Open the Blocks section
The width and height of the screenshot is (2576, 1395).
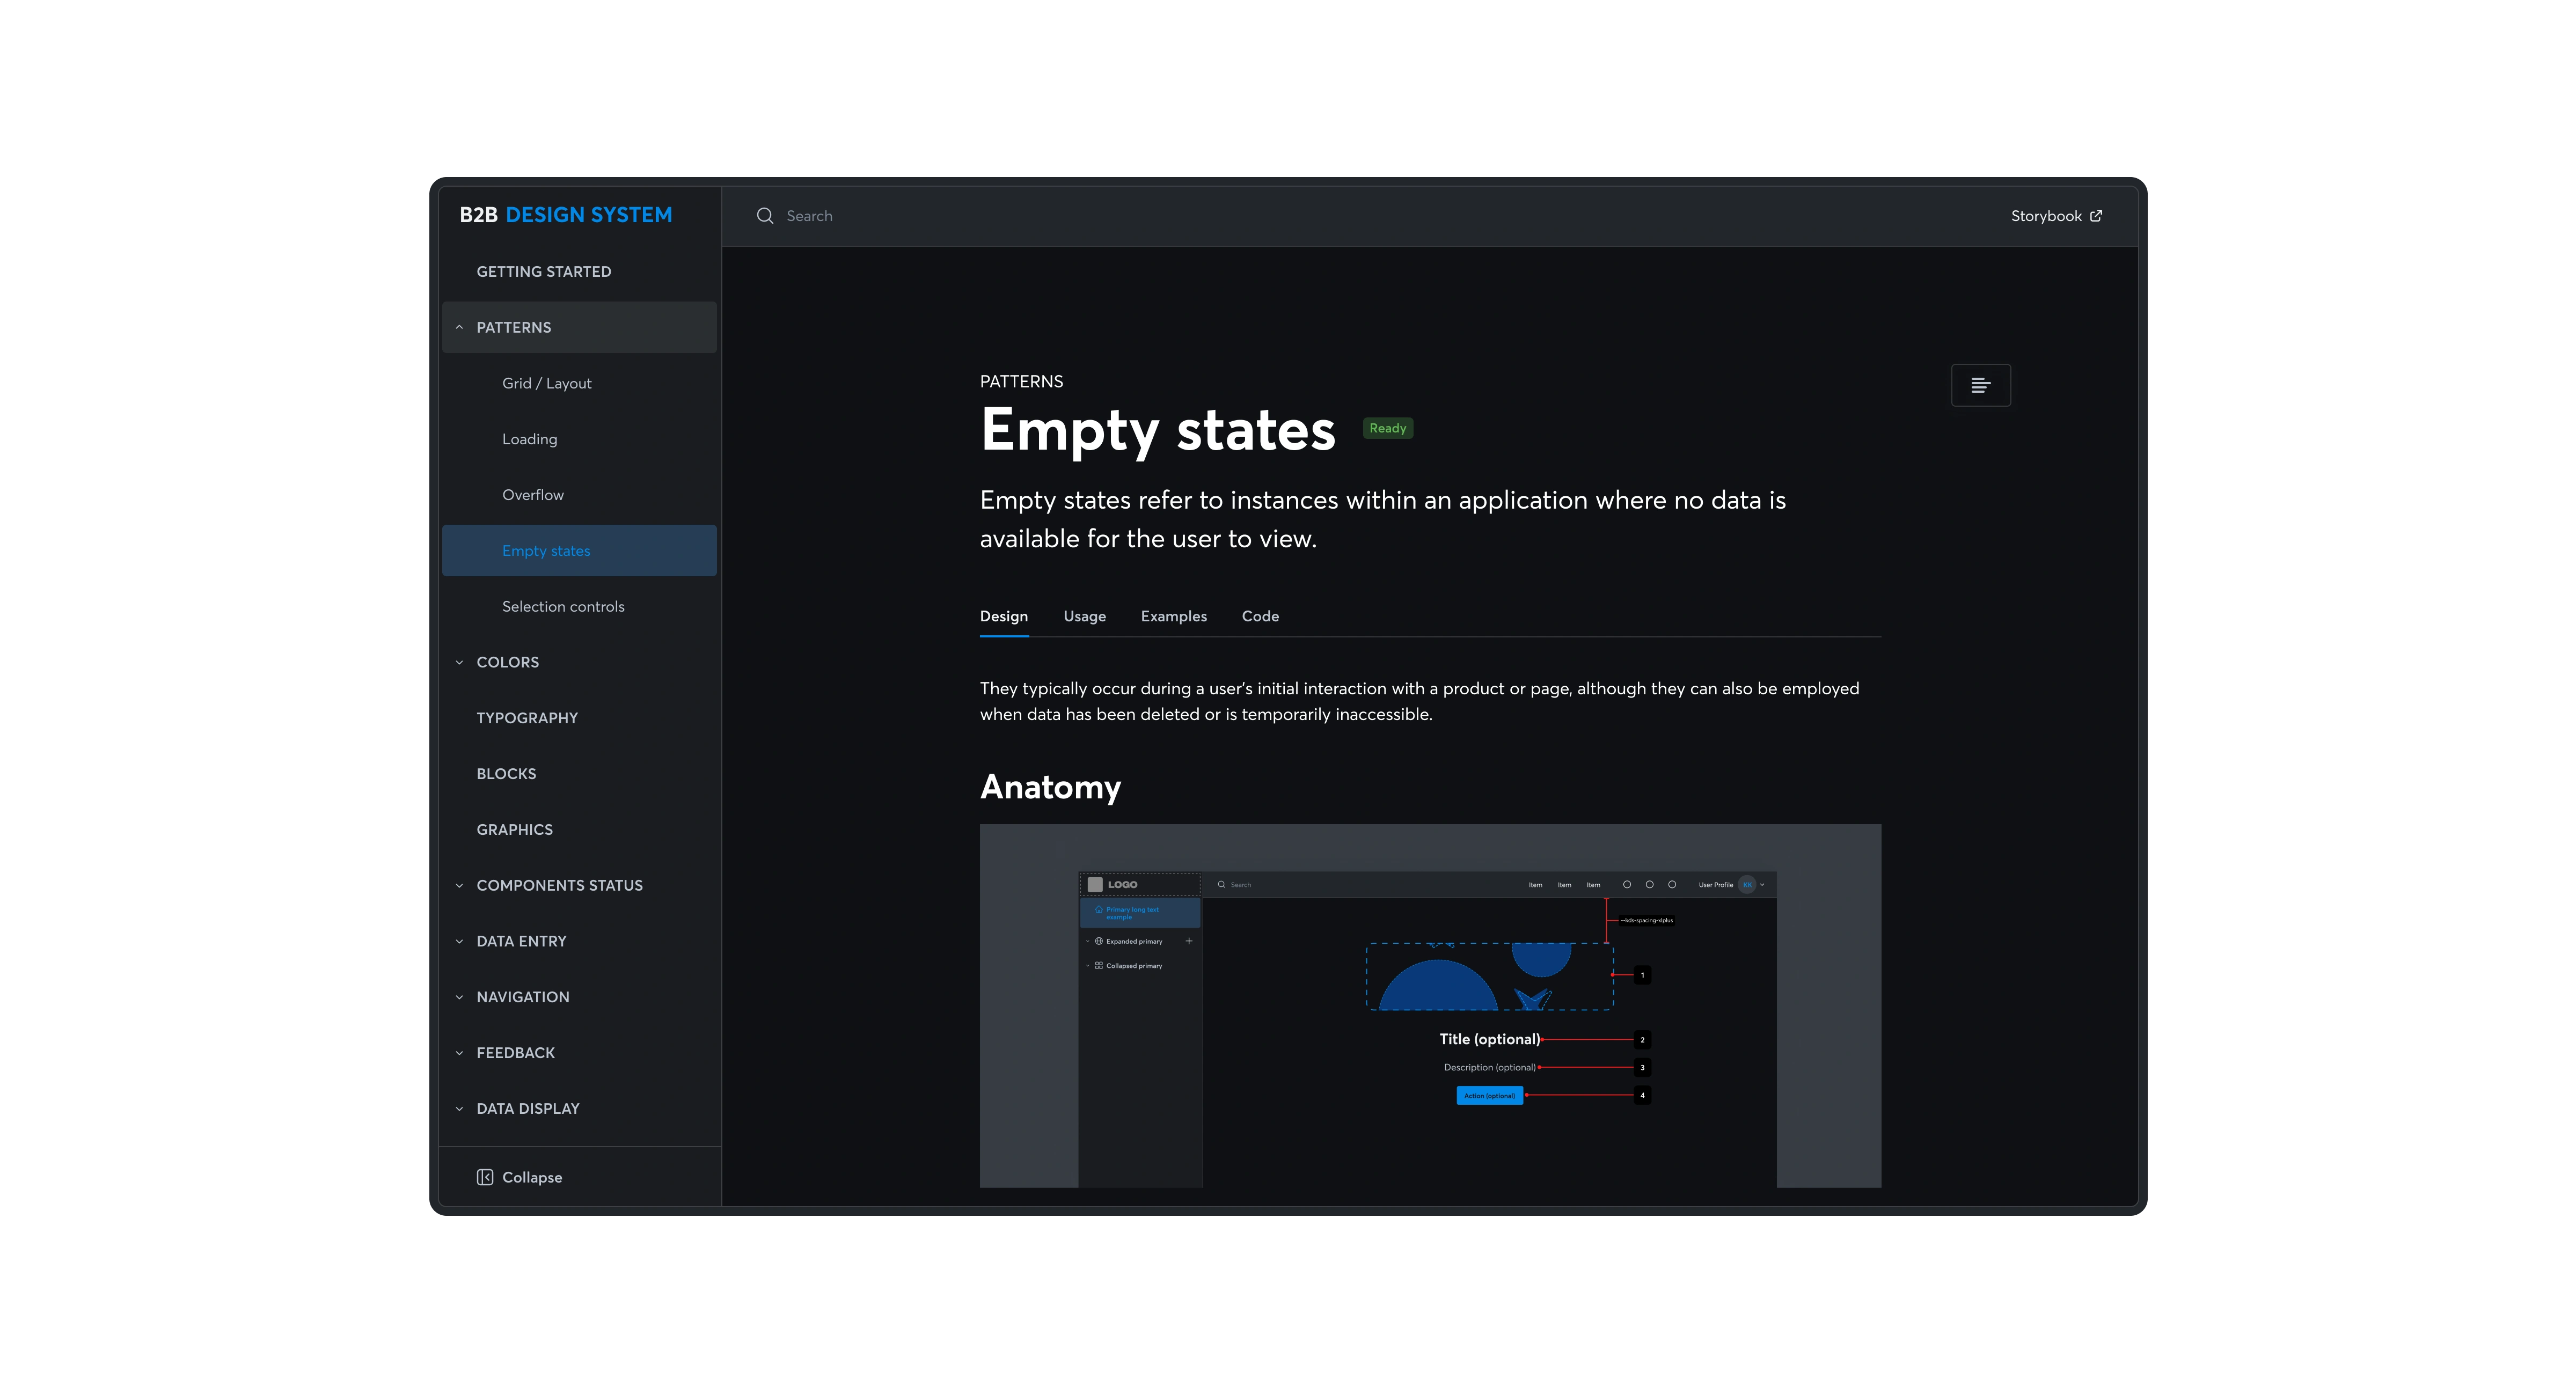pyautogui.click(x=506, y=774)
